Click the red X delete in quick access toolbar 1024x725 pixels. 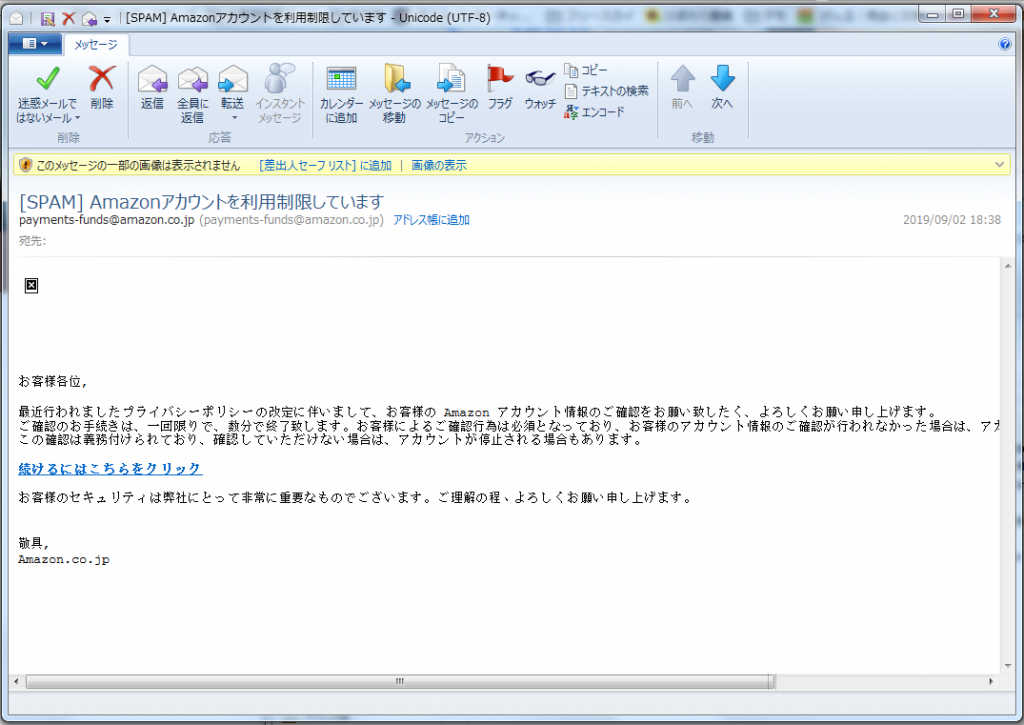tap(69, 18)
